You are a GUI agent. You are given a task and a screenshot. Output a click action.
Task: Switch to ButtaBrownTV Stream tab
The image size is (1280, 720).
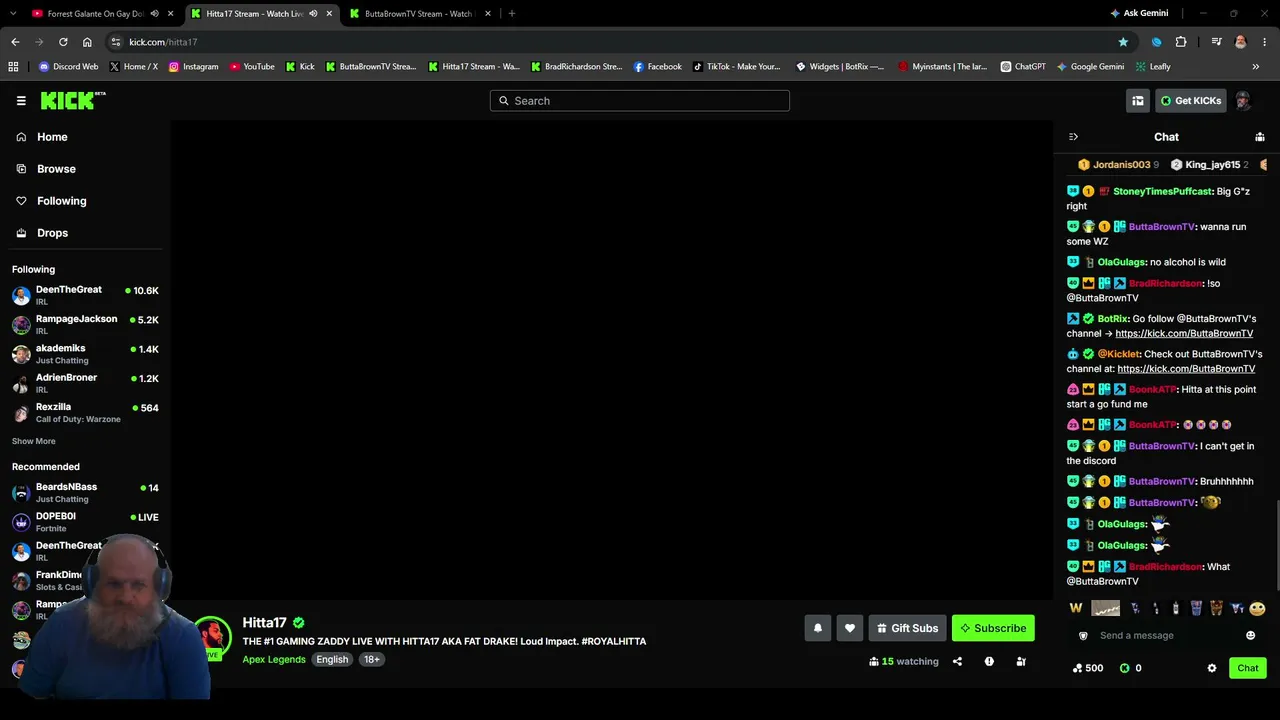point(418,14)
